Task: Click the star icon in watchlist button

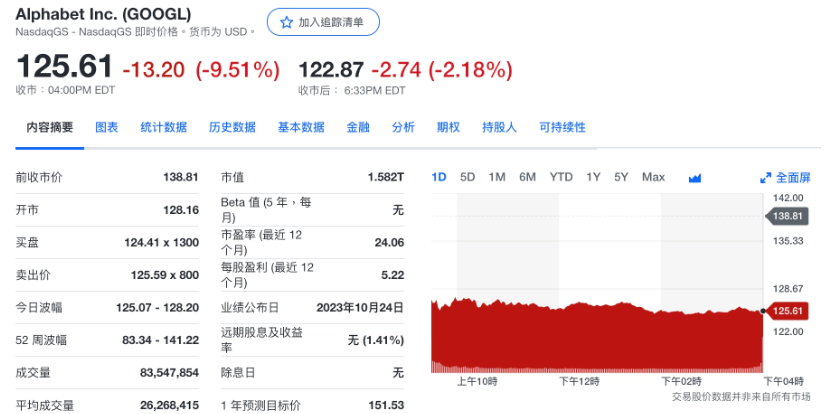Action: pos(286,22)
